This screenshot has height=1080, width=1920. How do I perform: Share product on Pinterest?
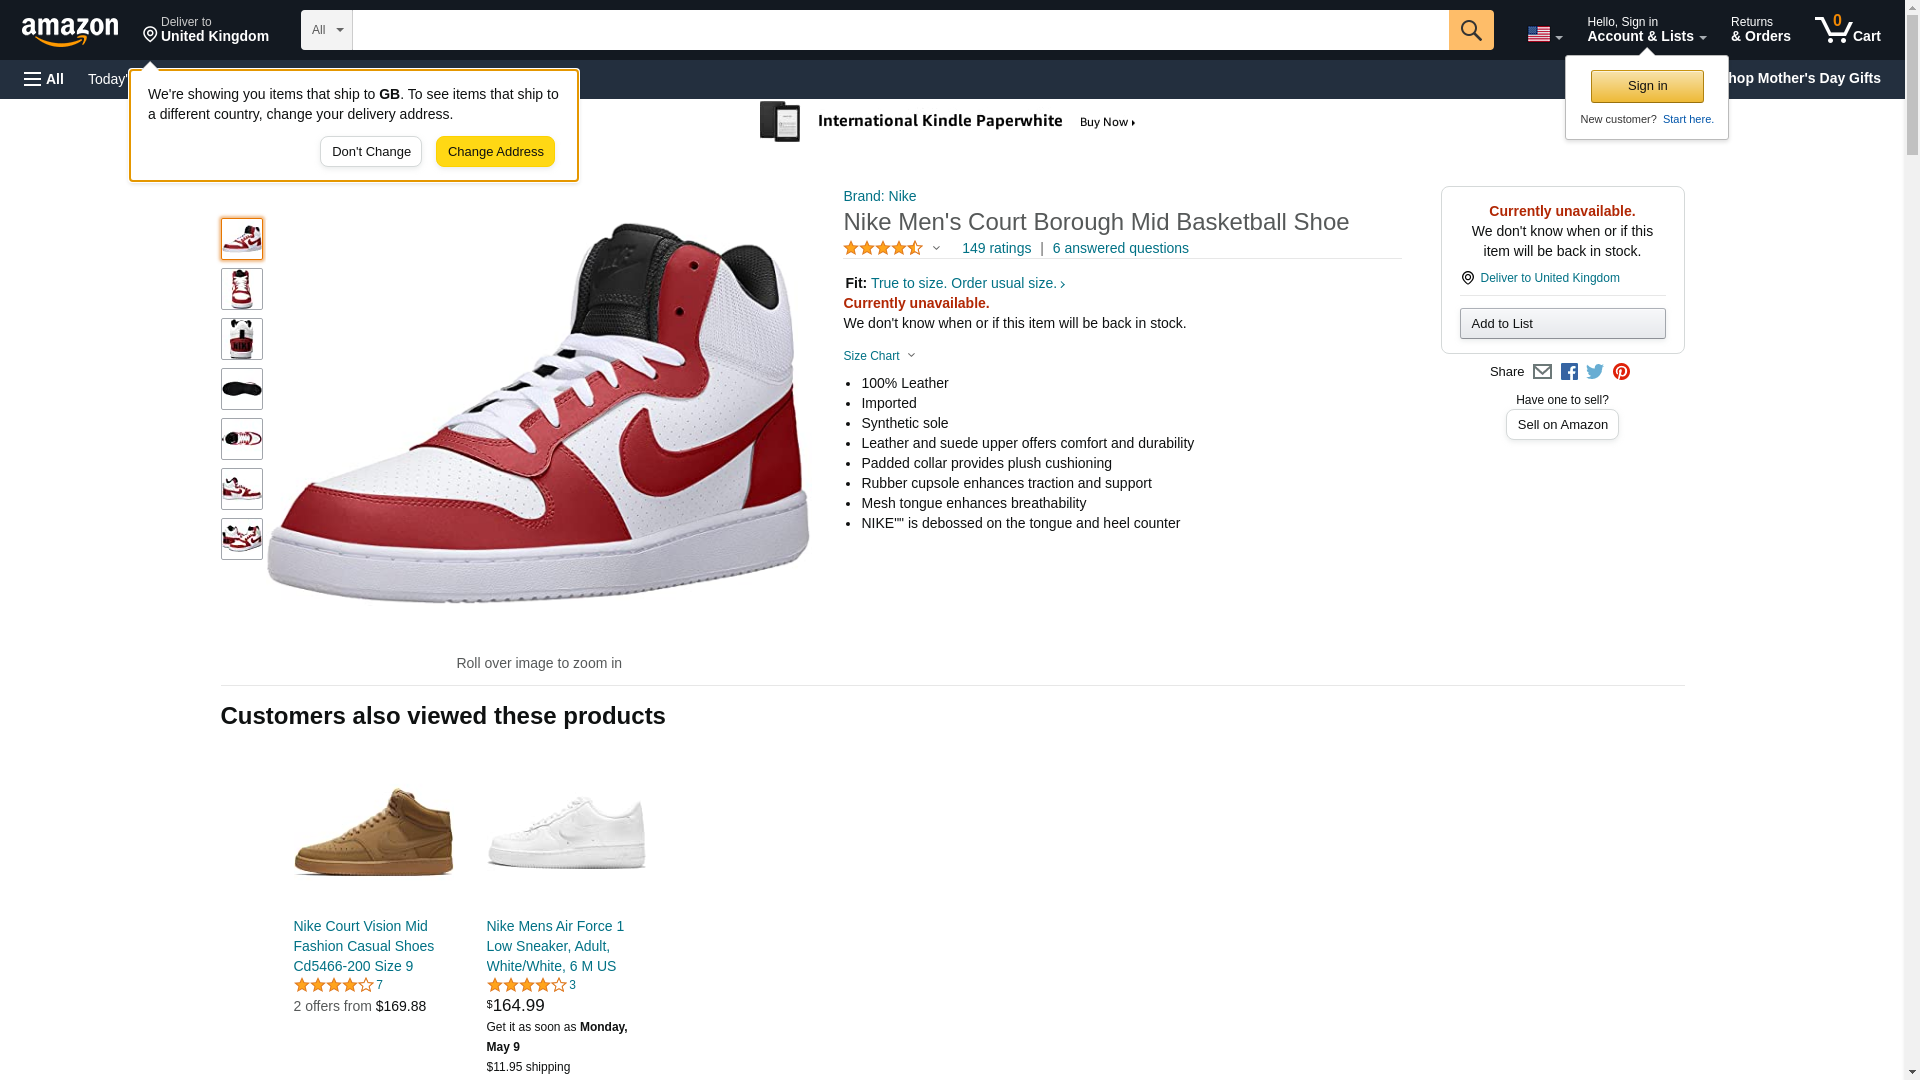(x=1621, y=372)
